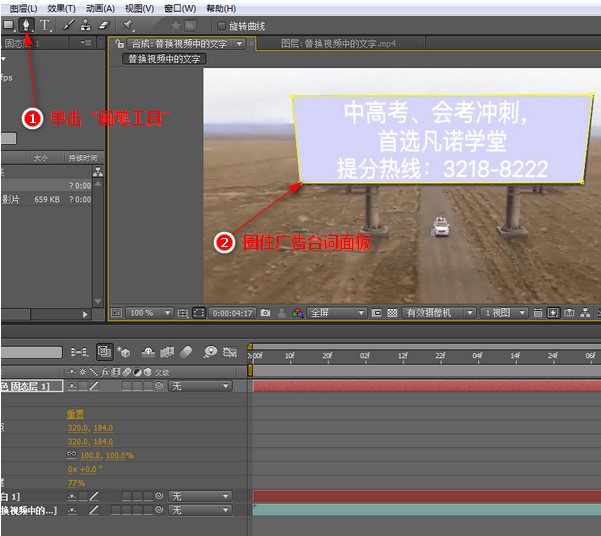The width and height of the screenshot is (601, 536).
Task: Open the 窗口(W) menu
Action: pyautogui.click(x=180, y=8)
